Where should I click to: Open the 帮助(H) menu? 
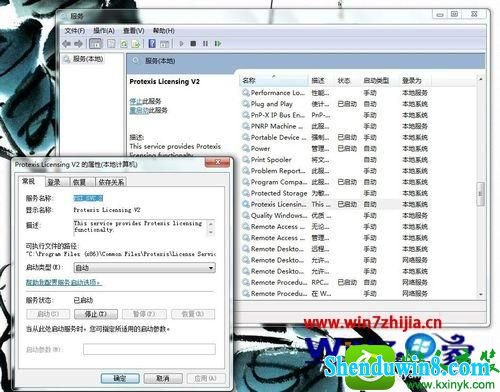(x=164, y=31)
